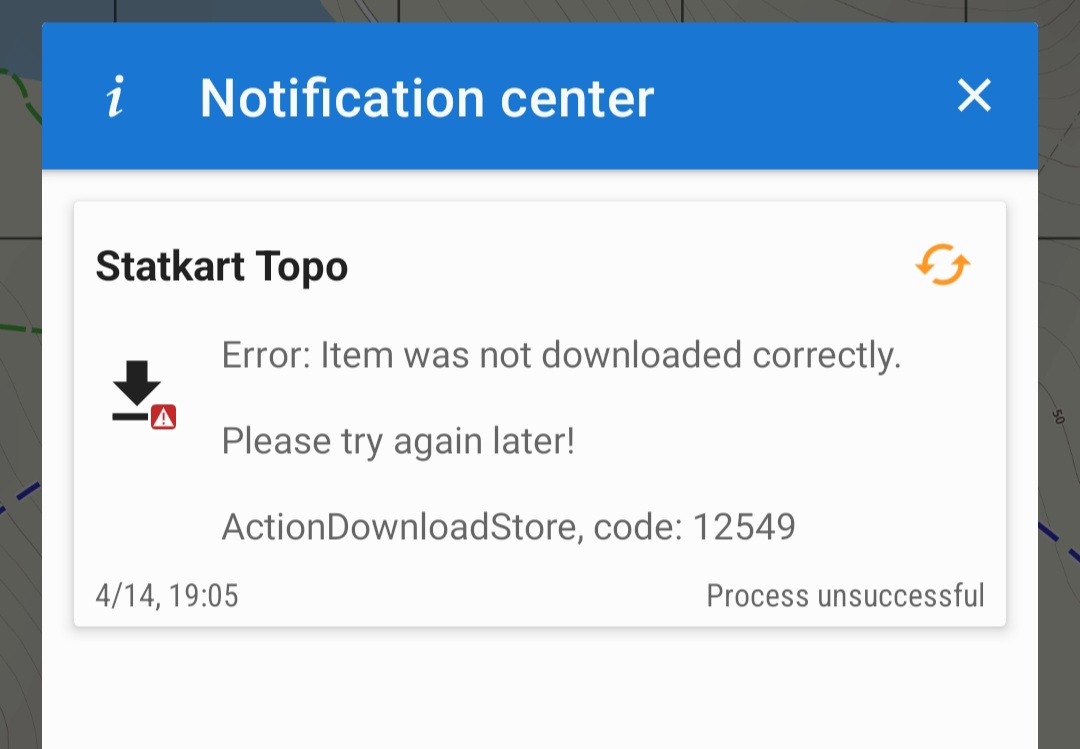
Task: Tap the dimmed map strip above the dialog
Action: (x=539, y=10)
